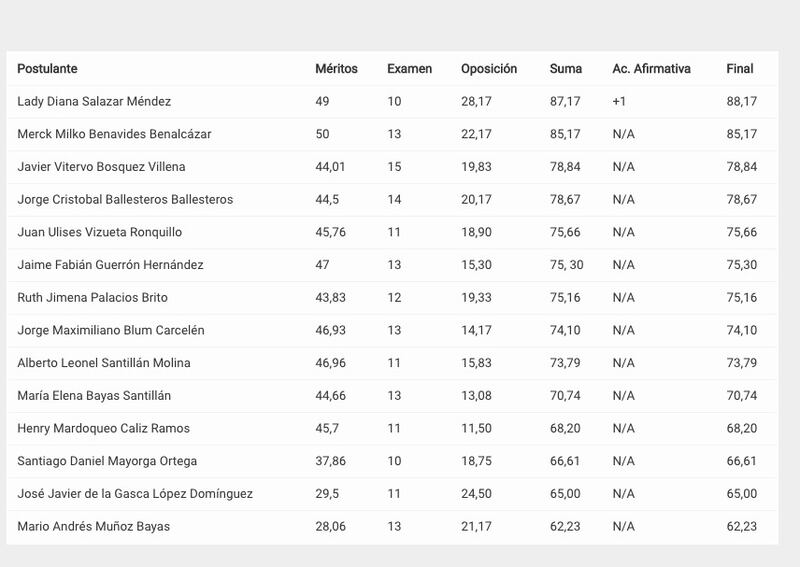800x567 pixels.
Task: Select Javier Vitervo Bosquez Villena entry
Action: click(x=101, y=166)
